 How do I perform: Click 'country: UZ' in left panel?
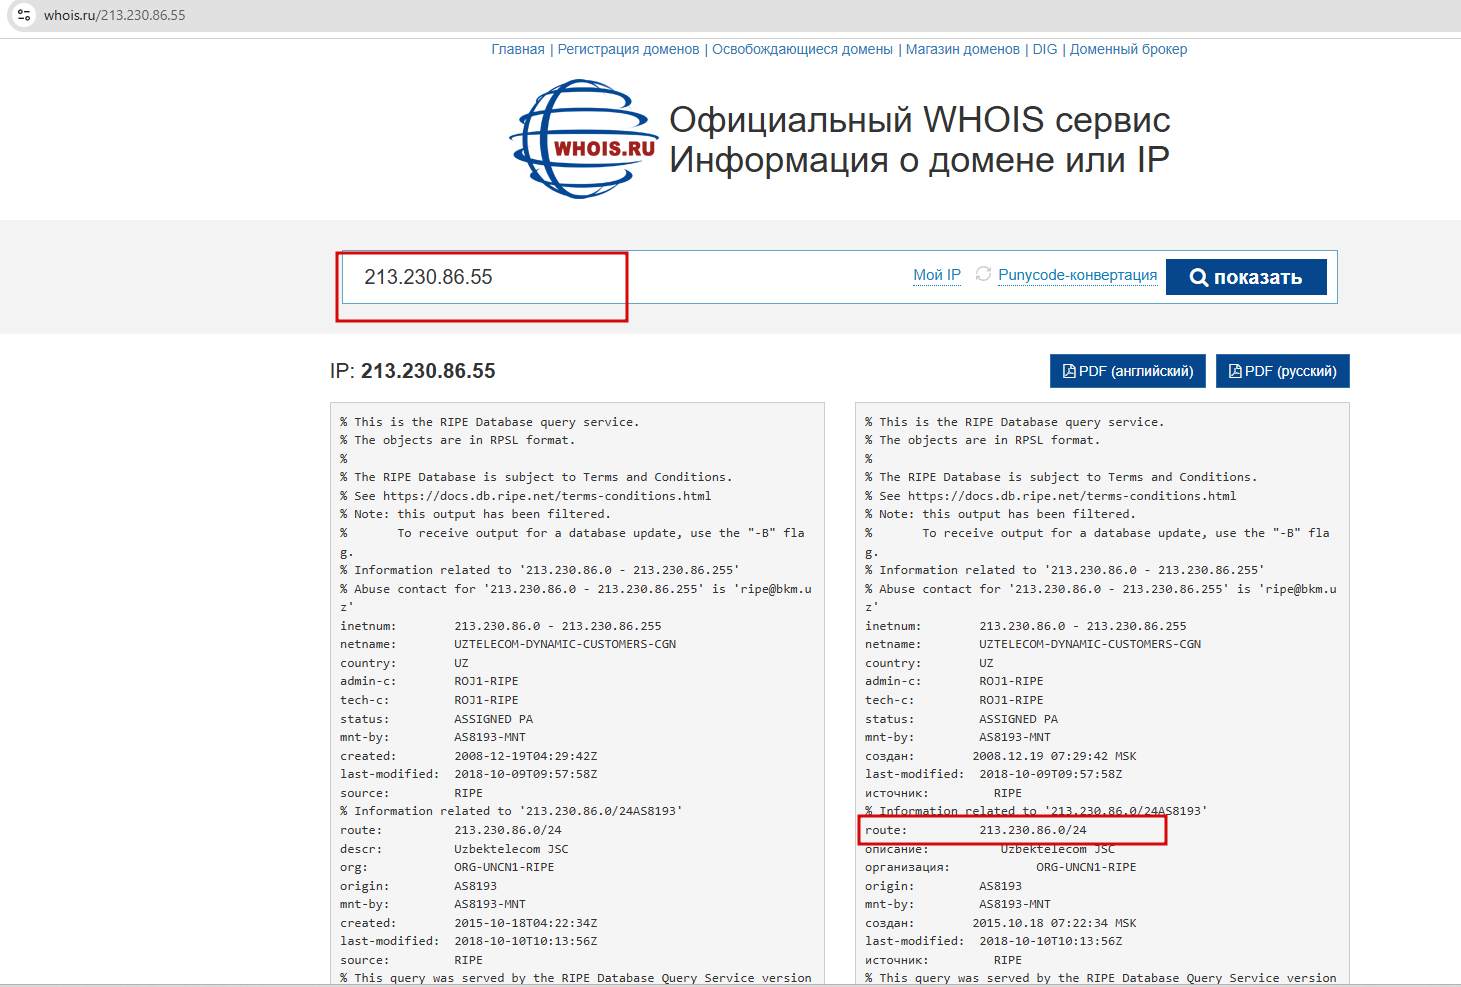(x=404, y=663)
